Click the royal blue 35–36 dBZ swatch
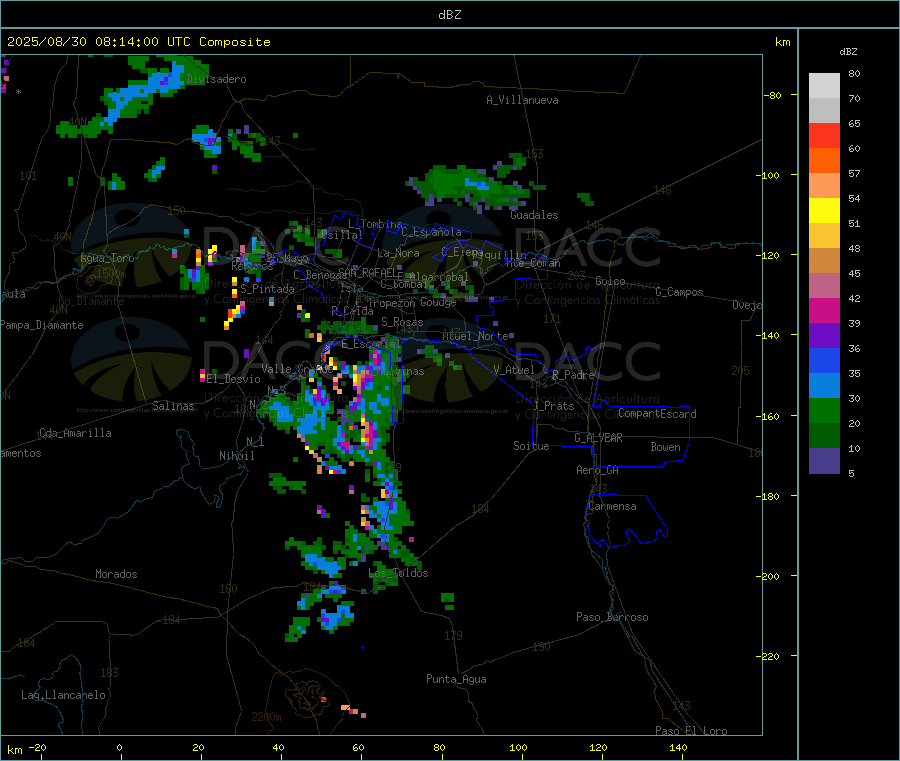 (x=824, y=361)
